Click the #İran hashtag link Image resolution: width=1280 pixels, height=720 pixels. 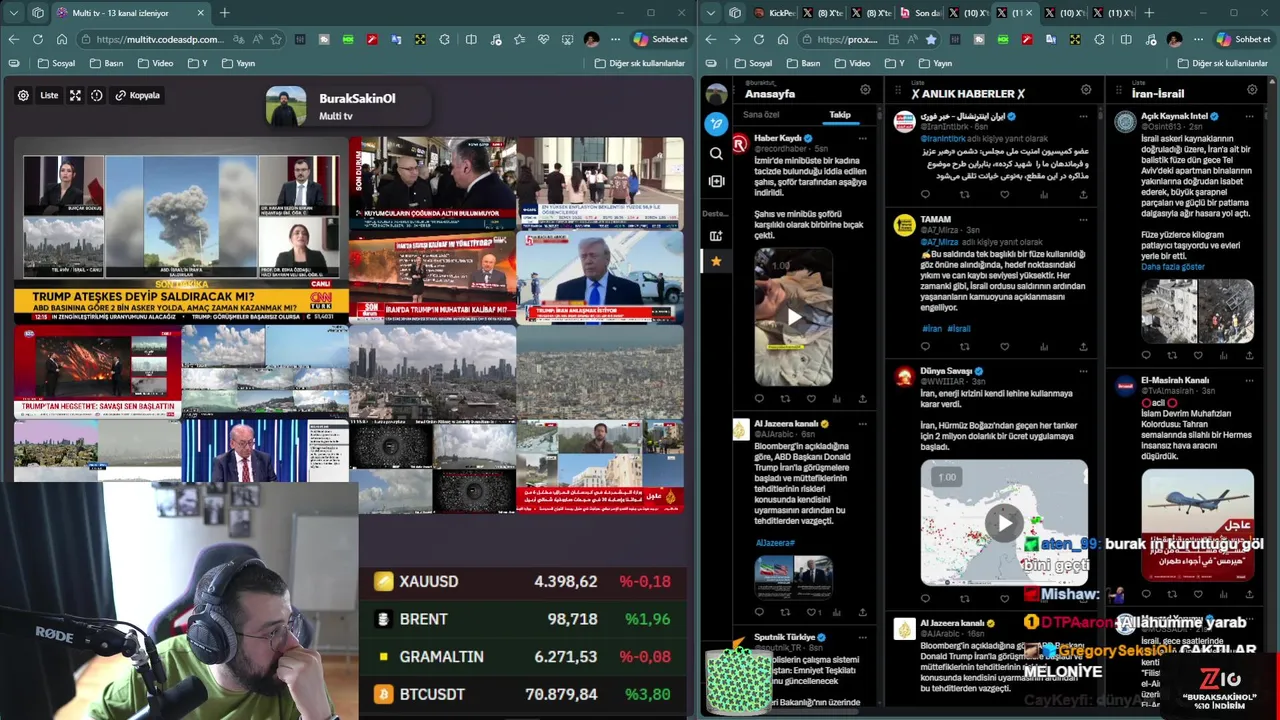(x=932, y=328)
